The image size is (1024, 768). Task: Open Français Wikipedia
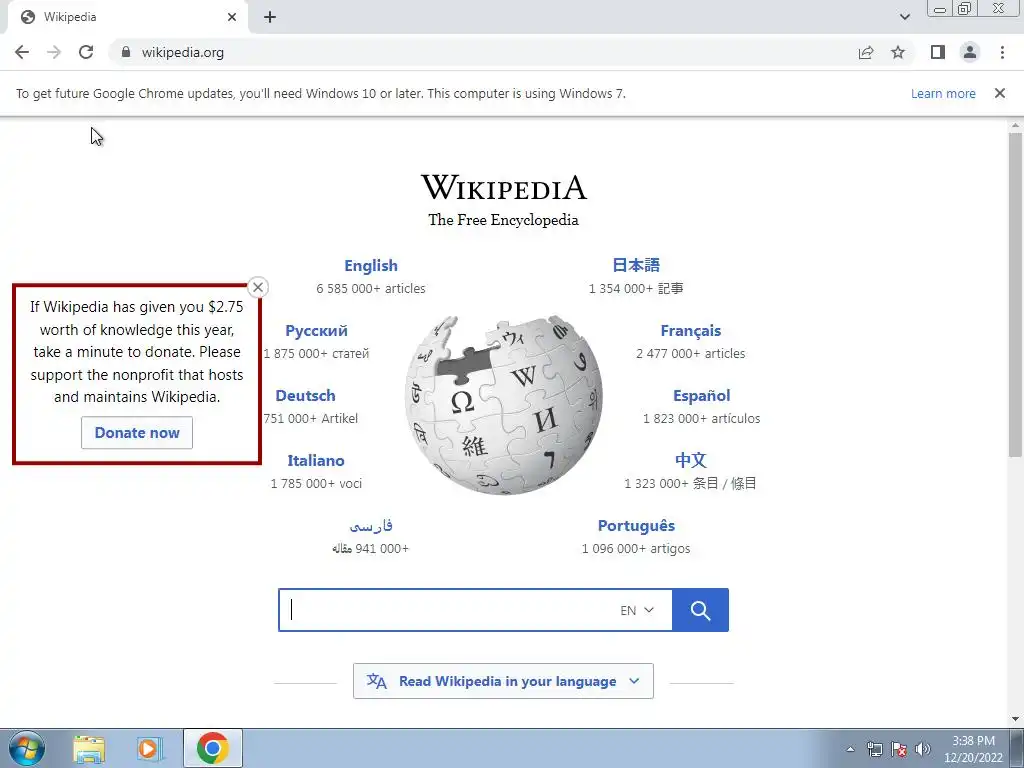(x=691, y=331)
